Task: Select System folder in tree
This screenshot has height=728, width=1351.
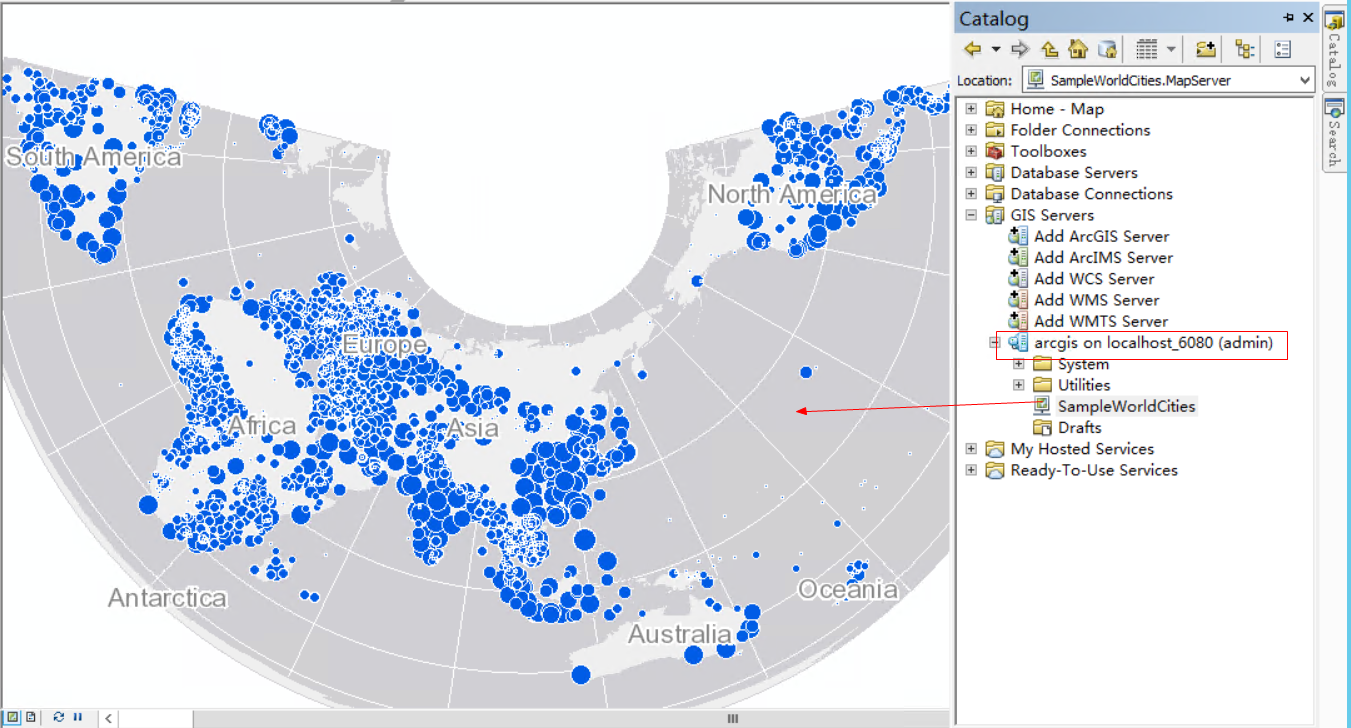Action: point(1083,364)
